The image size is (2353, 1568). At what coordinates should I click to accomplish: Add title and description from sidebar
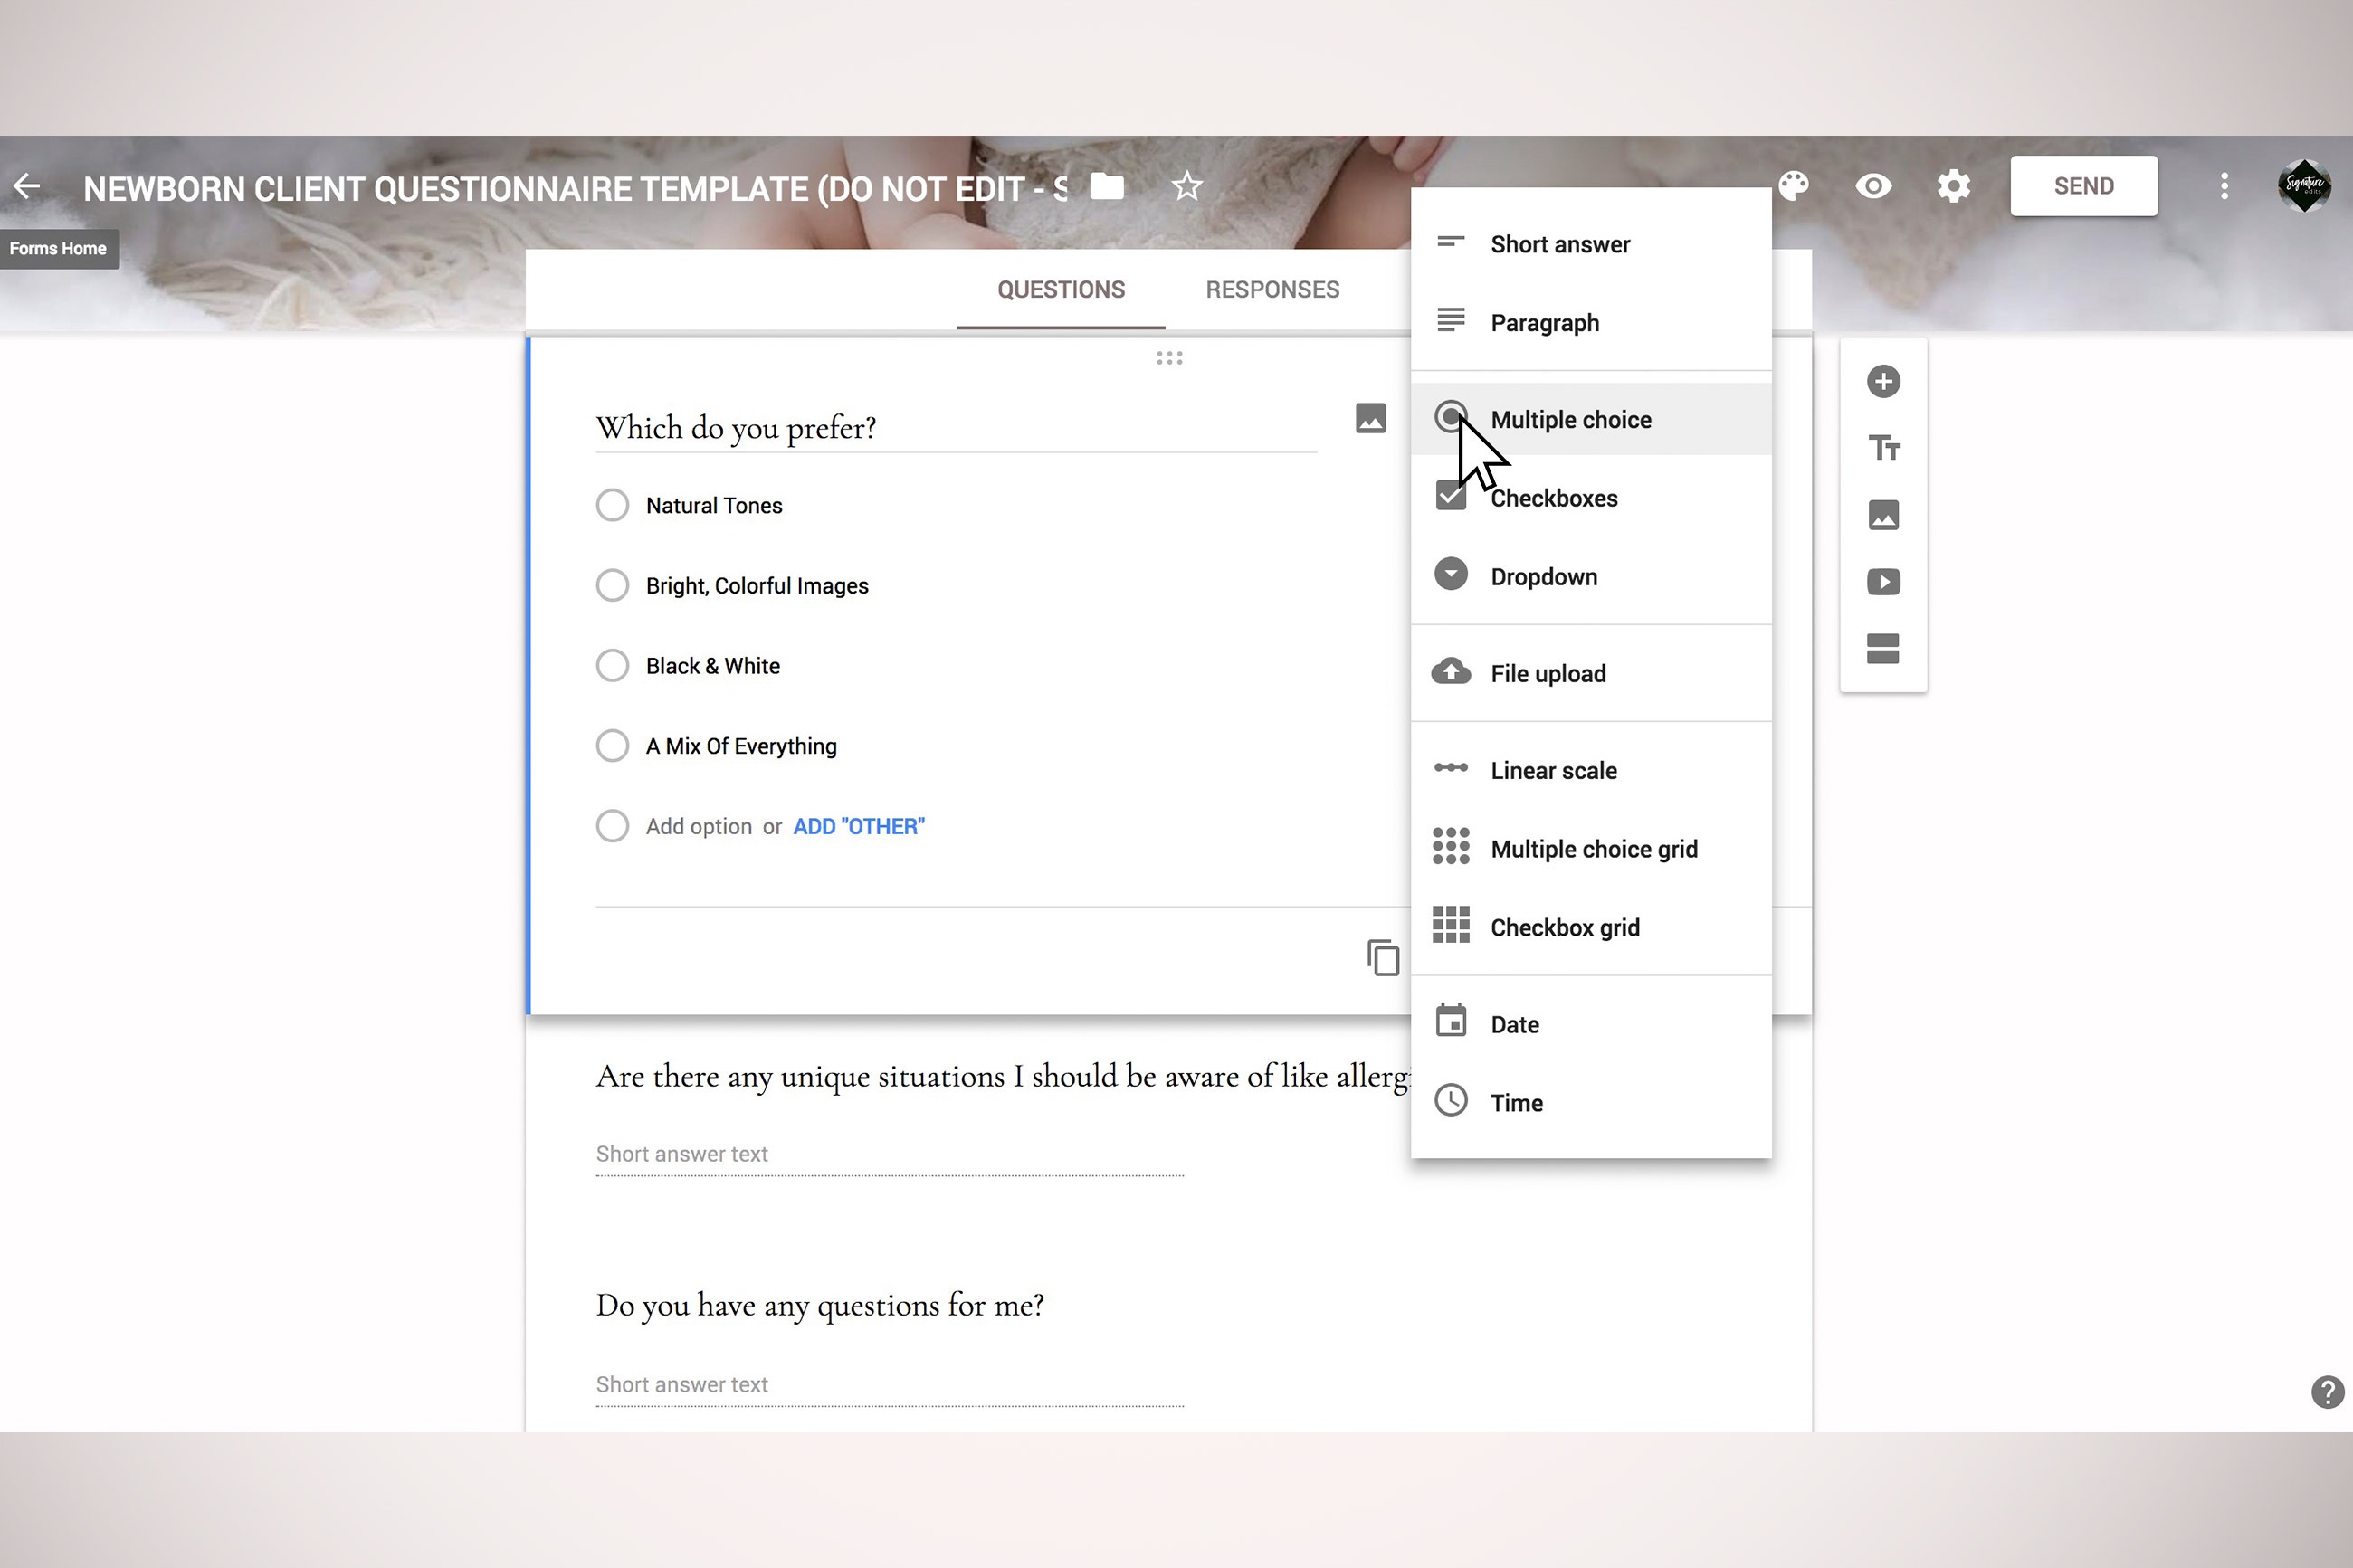point(1883,448)
